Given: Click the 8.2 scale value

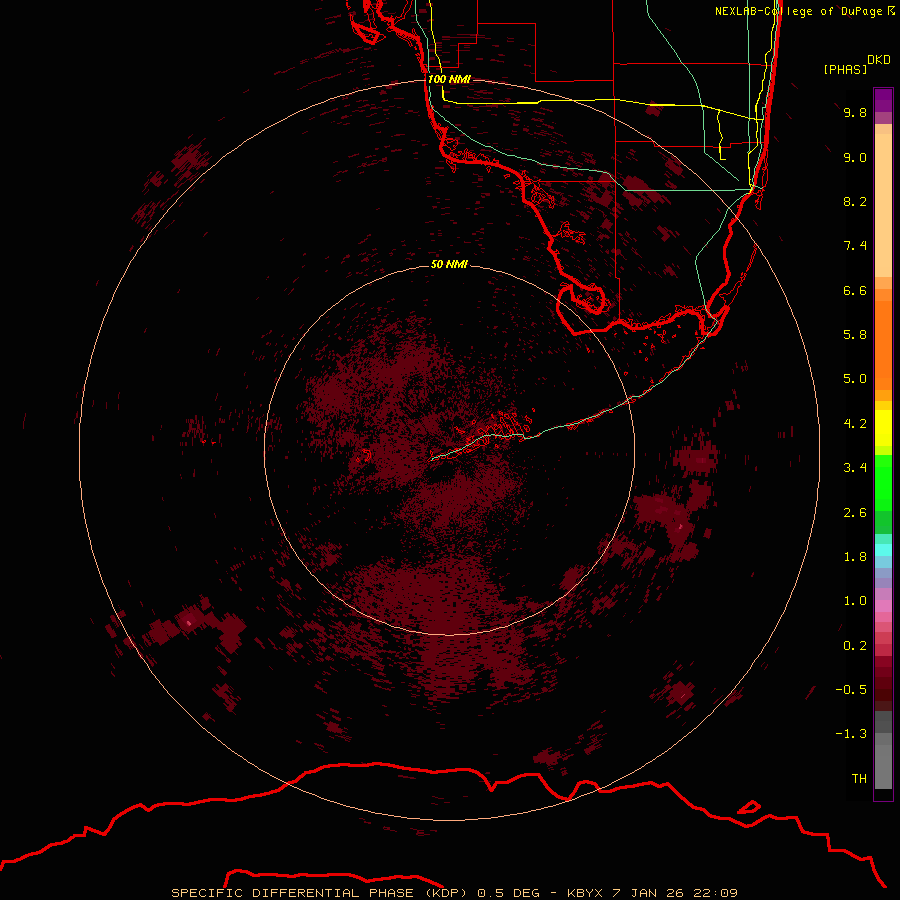Looking at the screenshot, I should click(855, 201).
